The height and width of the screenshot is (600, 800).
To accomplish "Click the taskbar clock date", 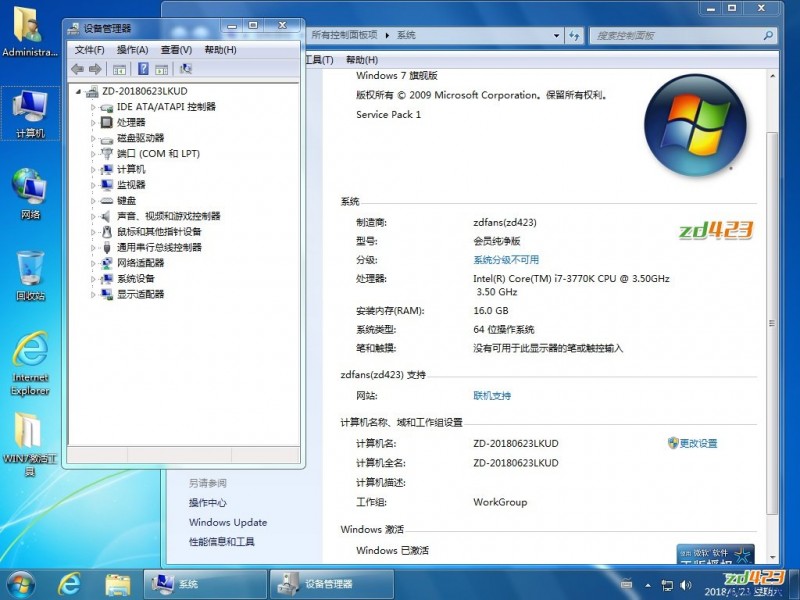I will click(x=744, y=592).
